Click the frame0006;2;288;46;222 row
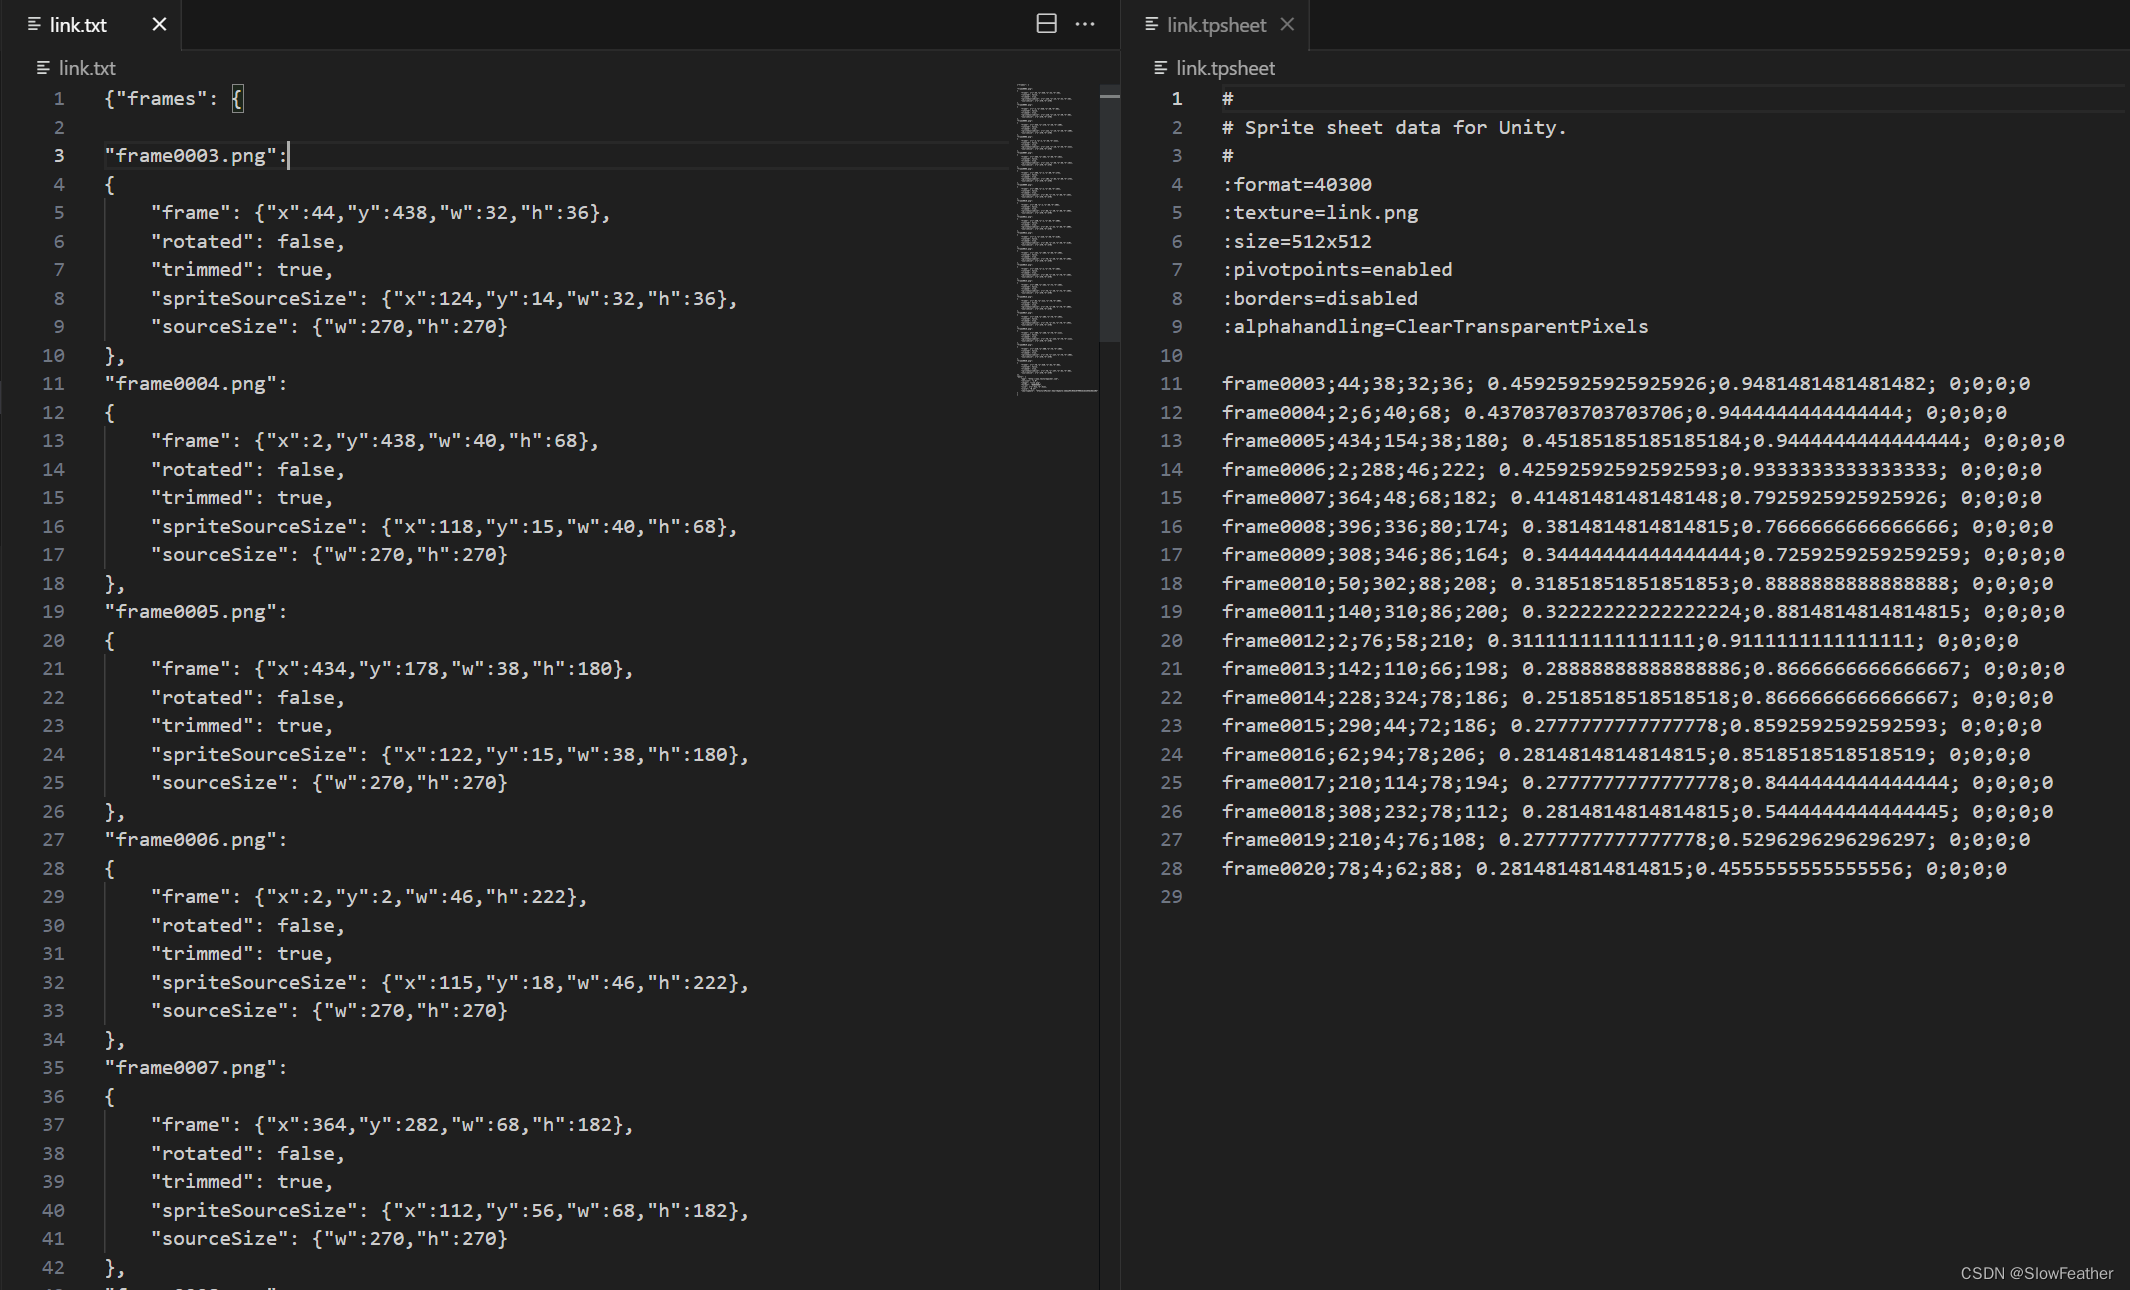This screenshot has width=2130, height=1290. coord(1631,469)
